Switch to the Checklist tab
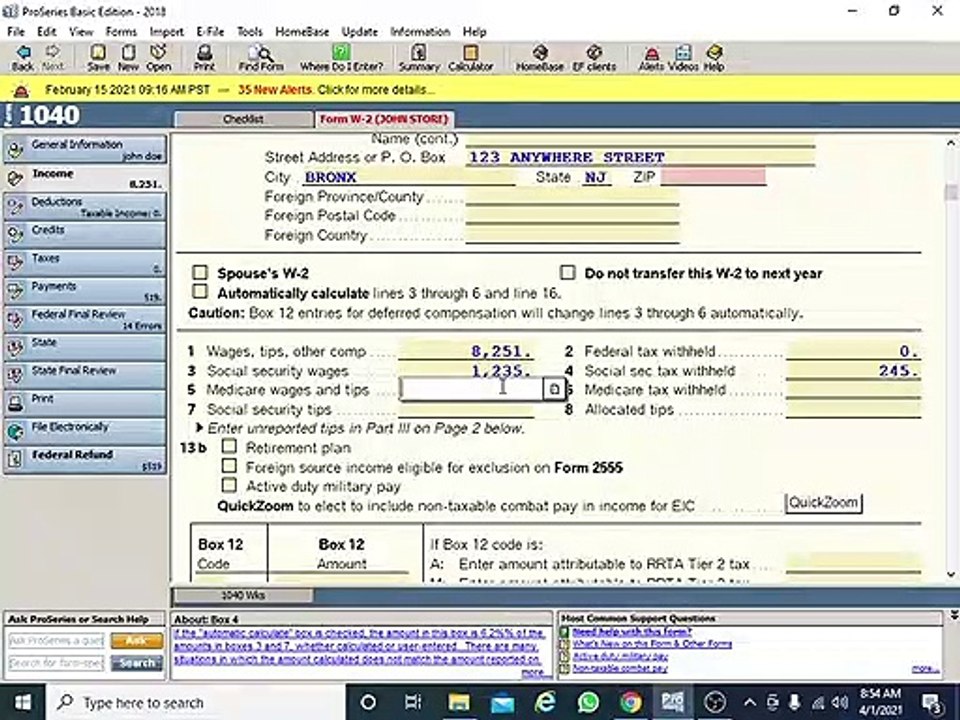Viewport: 960px width, 720px height. click(x=244, y=119)
